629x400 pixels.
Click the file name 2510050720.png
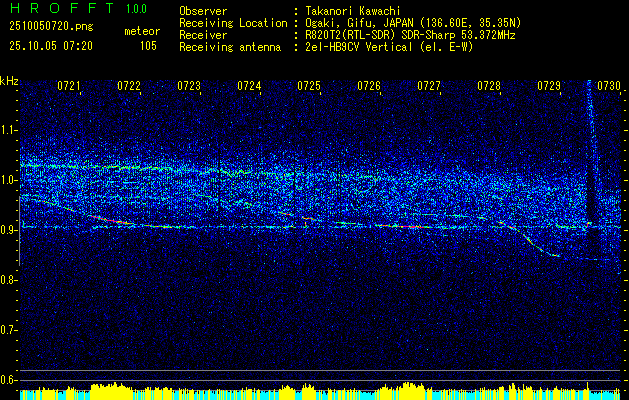point(51,27)
